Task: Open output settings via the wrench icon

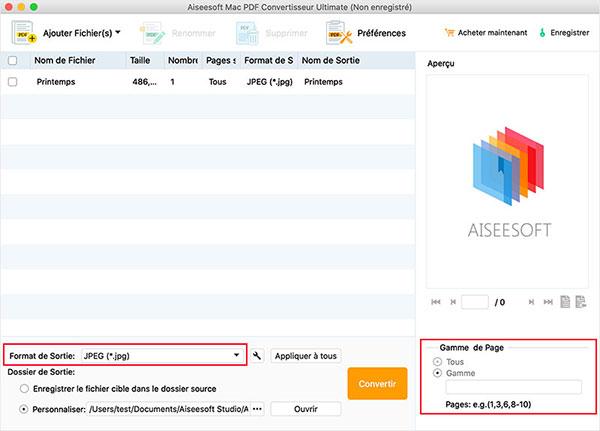Action: (x=257, y=355)
